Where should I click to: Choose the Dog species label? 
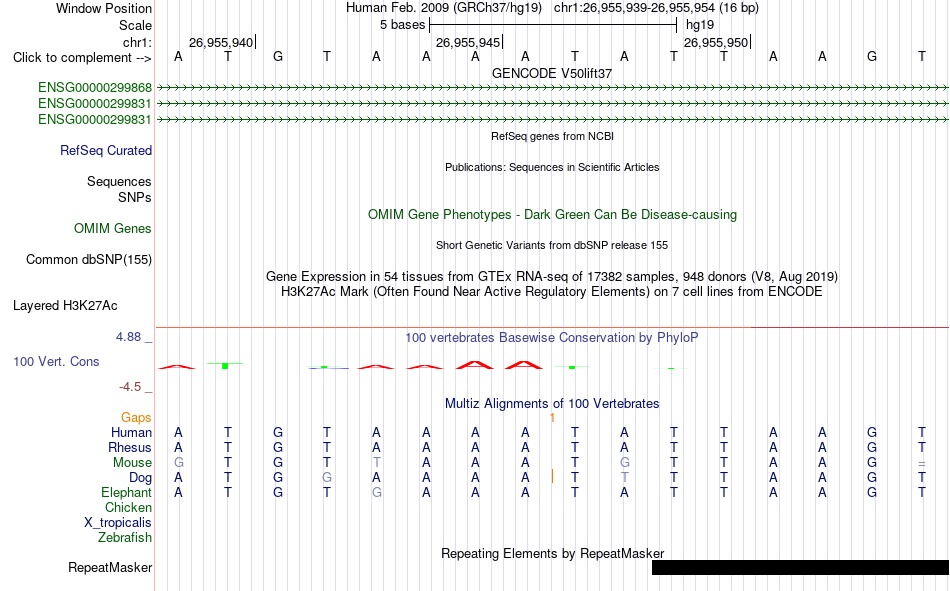pyautogui.click(x=141, y=478)
